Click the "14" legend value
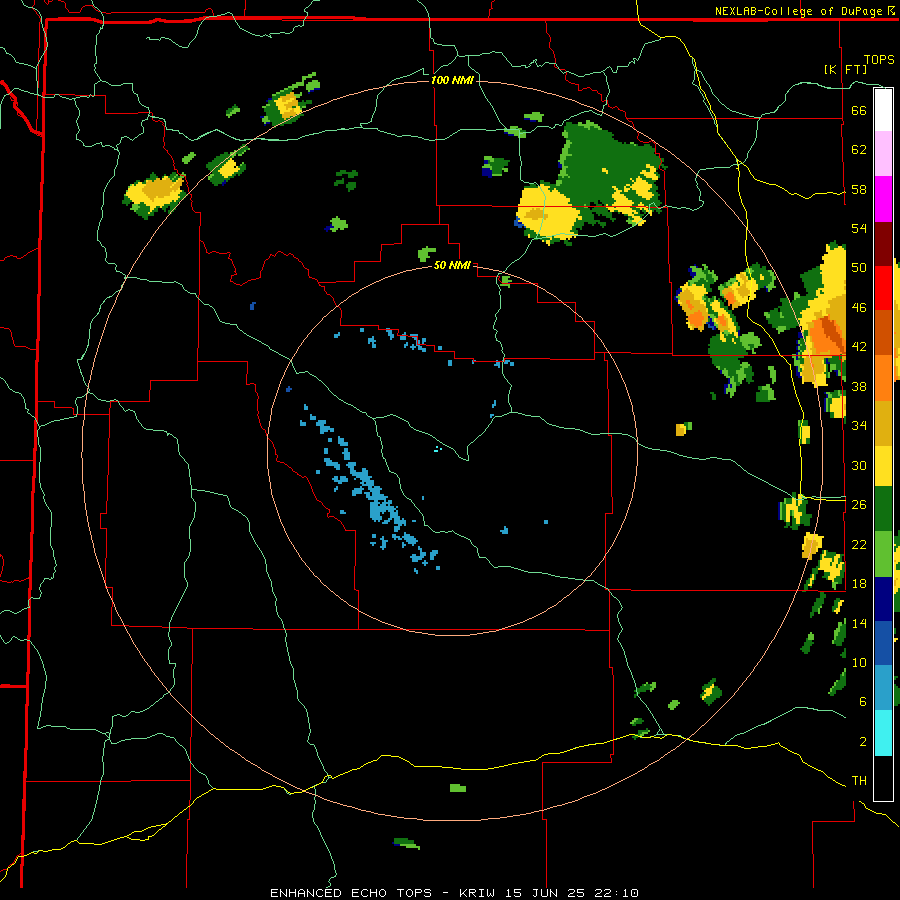The height and width of the screenshot is (900, 900). coord(859,623)
